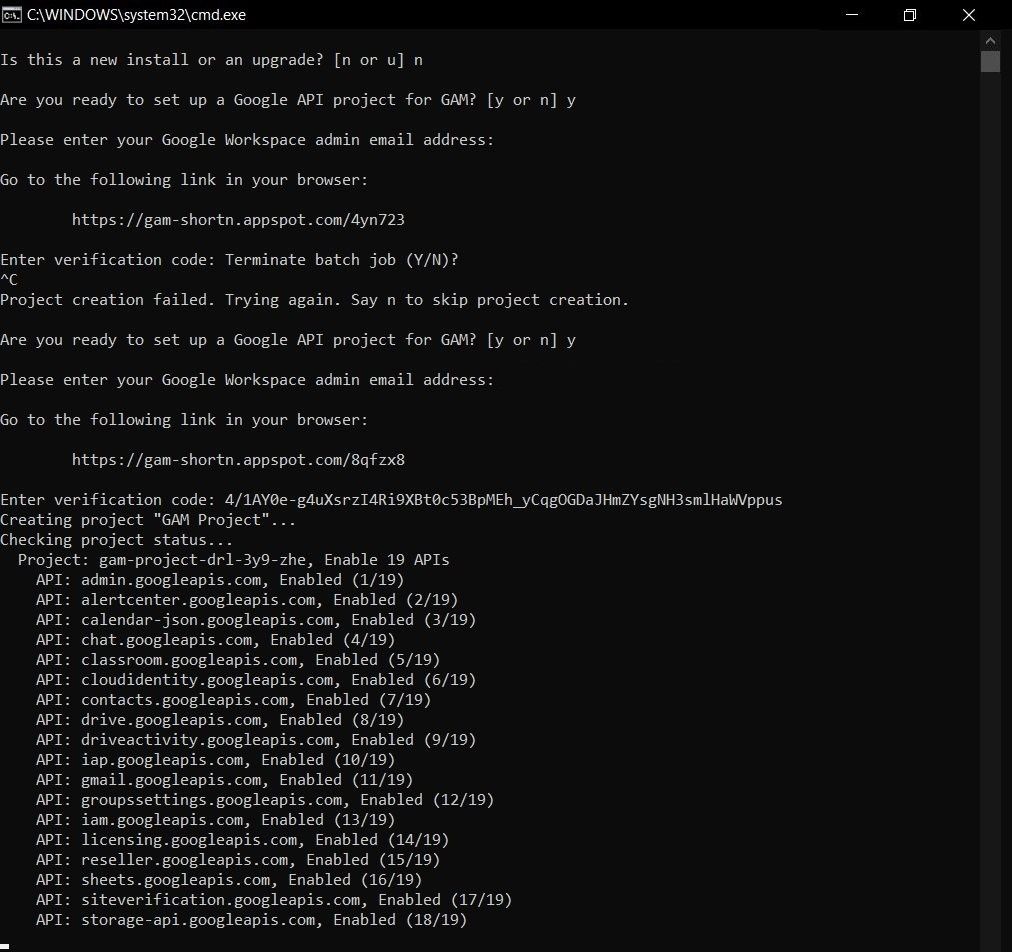
Task: Minimize the command prompt window
Action: 852,15
